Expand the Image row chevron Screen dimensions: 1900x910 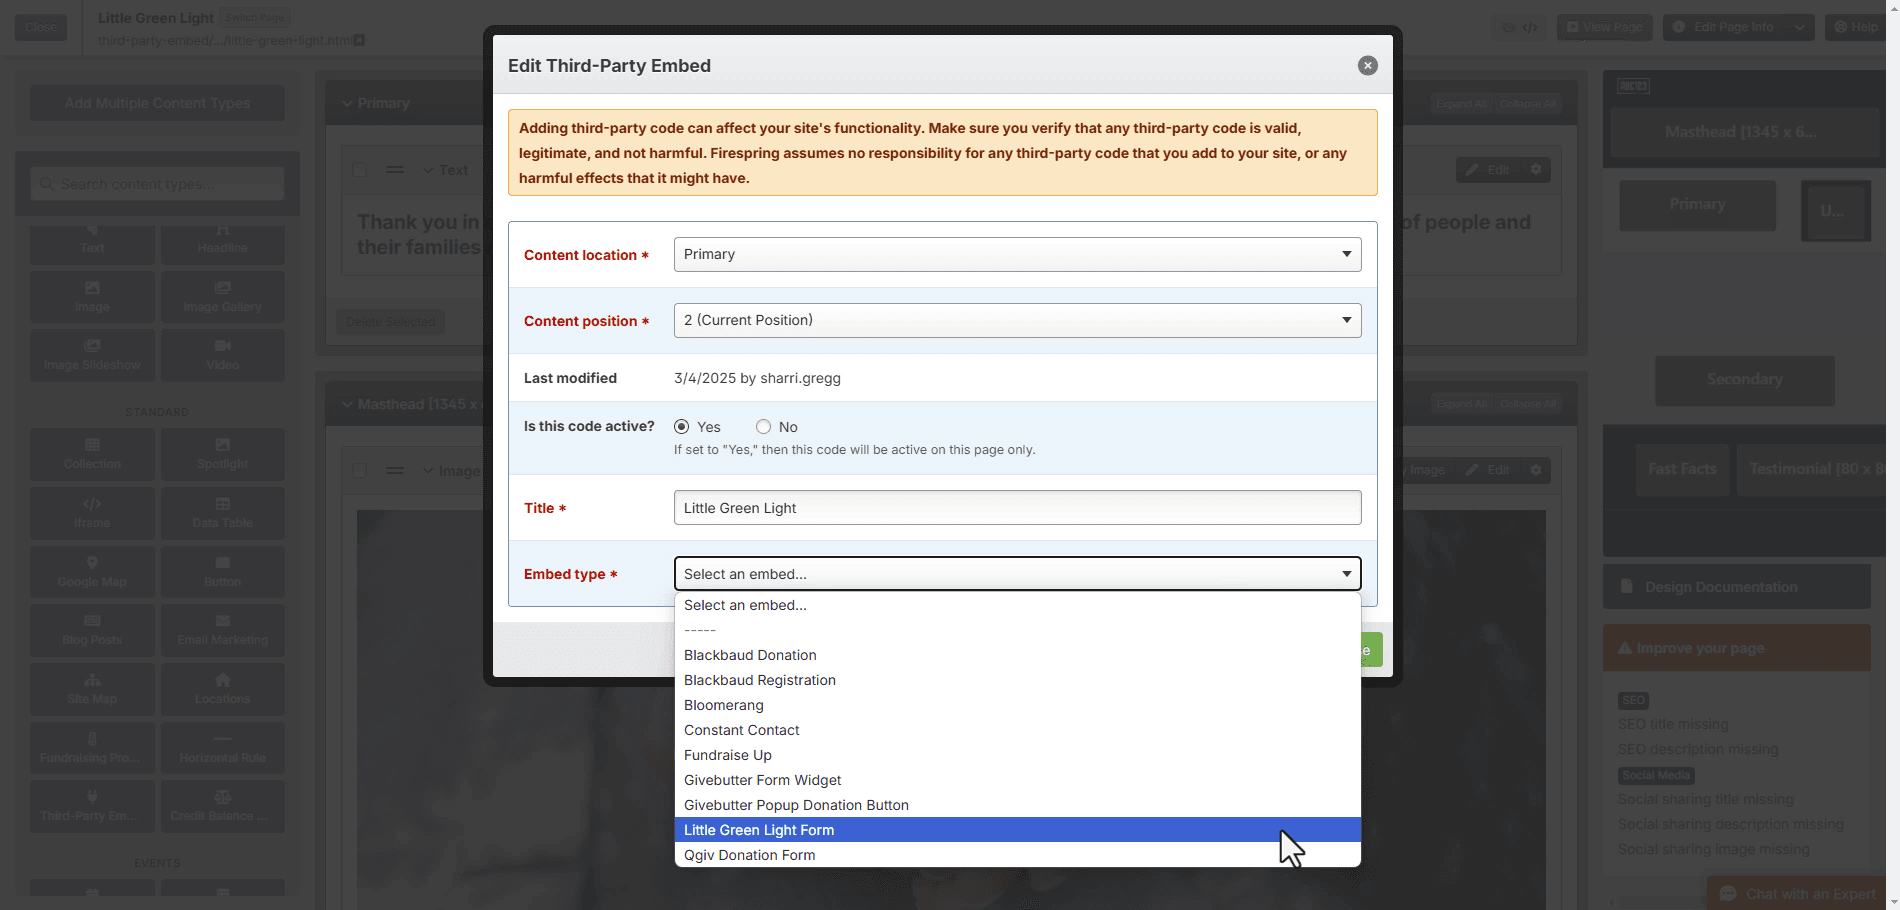(x=428, y=471)
